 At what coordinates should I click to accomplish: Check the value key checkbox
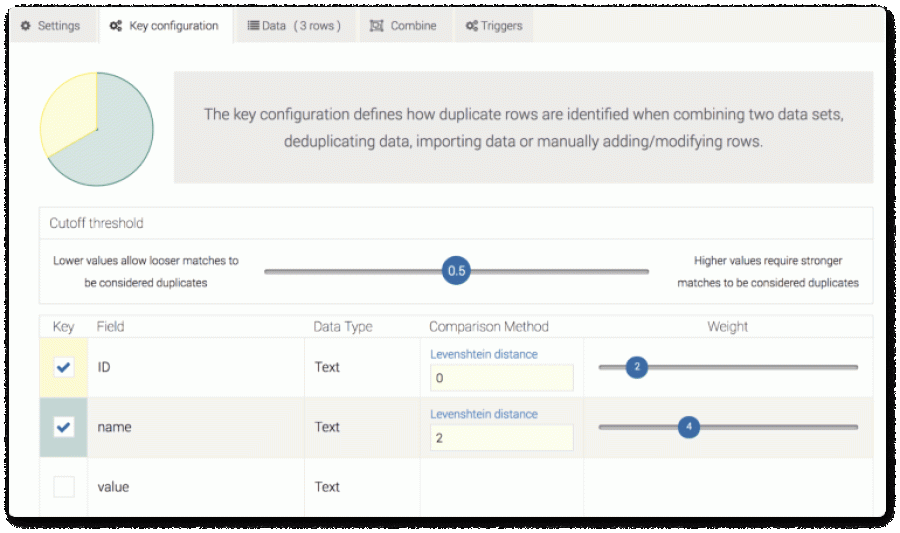pyautogui.click(x=64, y=487)
